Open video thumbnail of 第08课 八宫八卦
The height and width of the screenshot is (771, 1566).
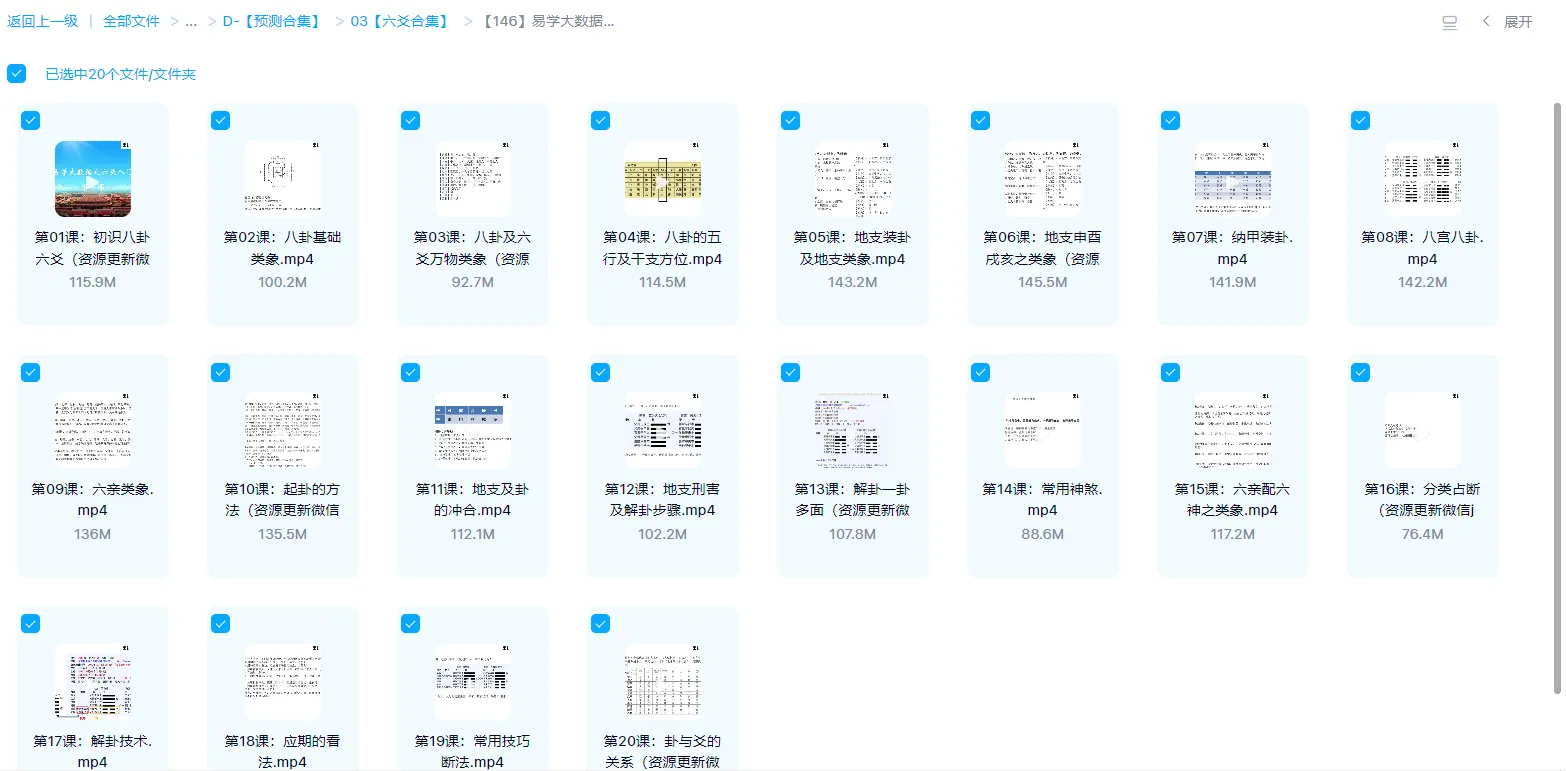click(x=1423, y=179)
